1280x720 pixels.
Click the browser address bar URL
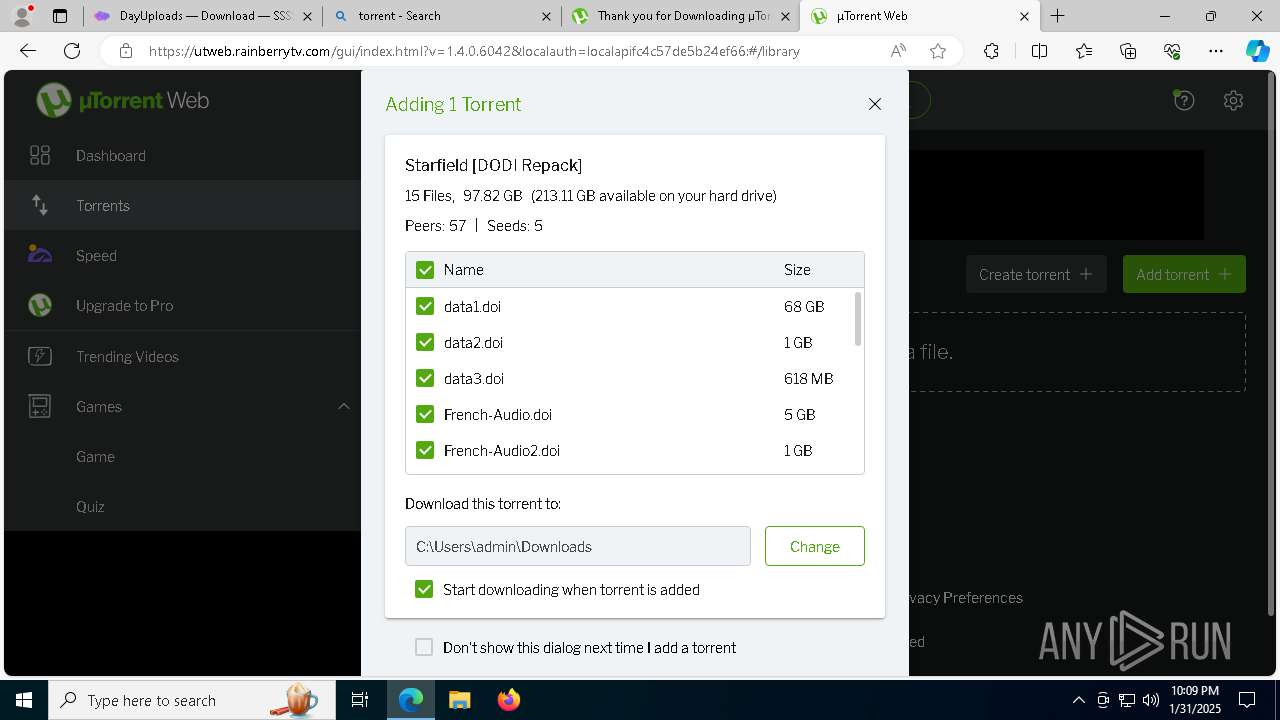[x=474, y=51]
